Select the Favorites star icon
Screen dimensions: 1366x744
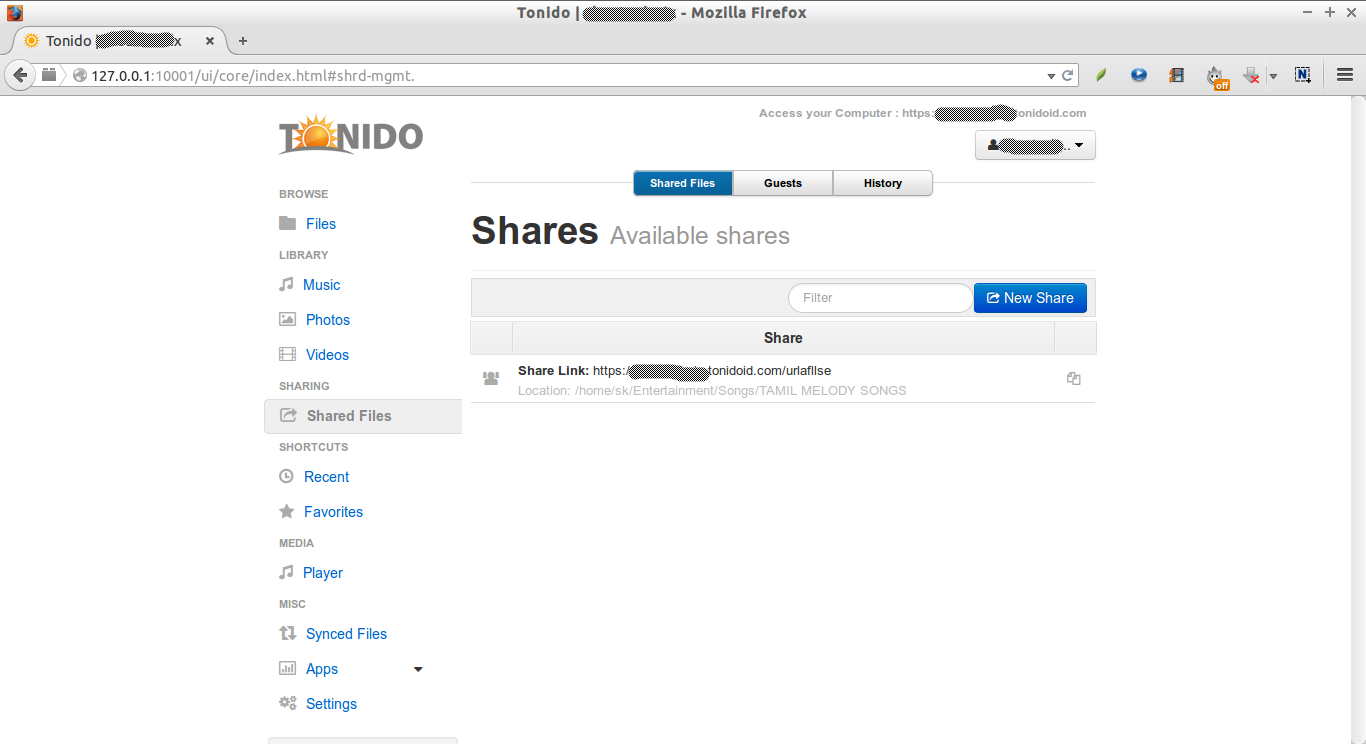[286, 511]
